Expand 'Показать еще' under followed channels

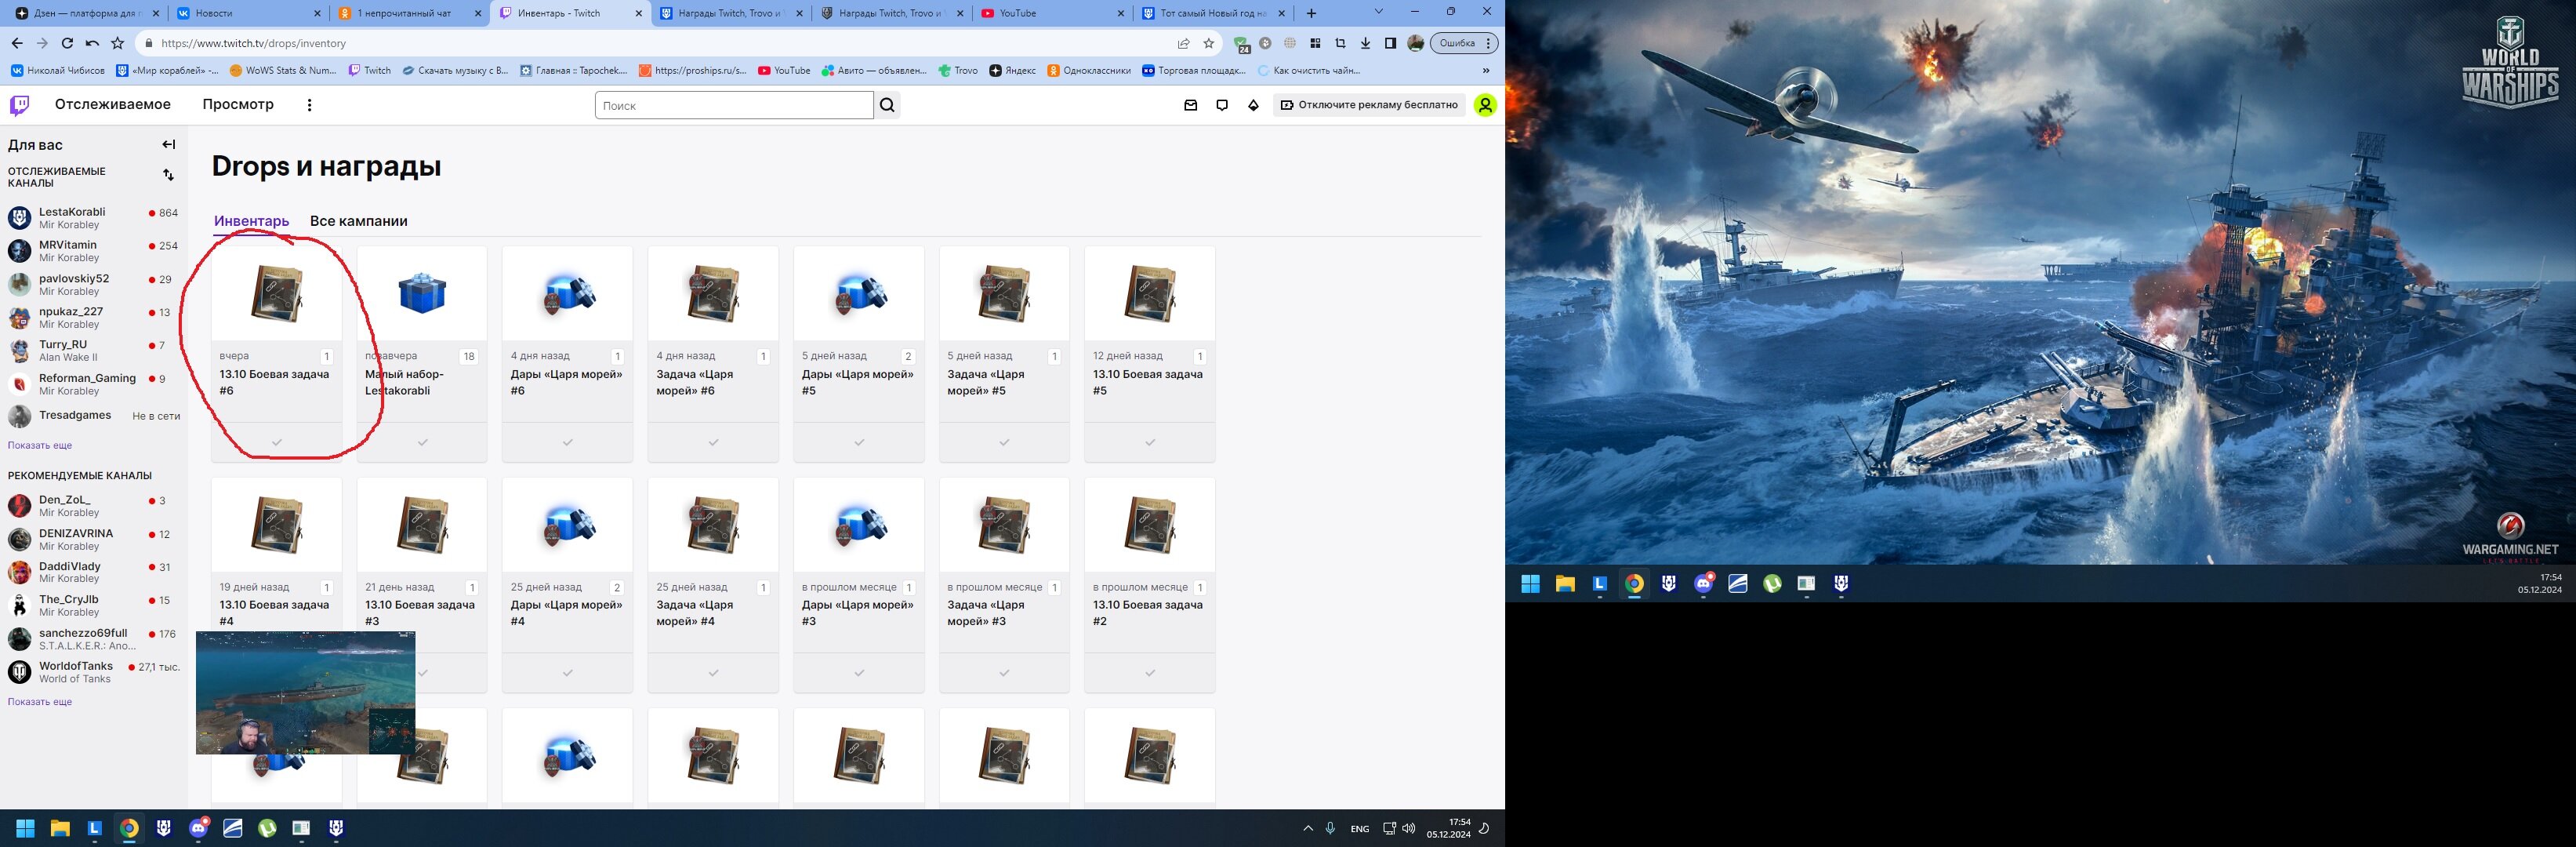40,445
